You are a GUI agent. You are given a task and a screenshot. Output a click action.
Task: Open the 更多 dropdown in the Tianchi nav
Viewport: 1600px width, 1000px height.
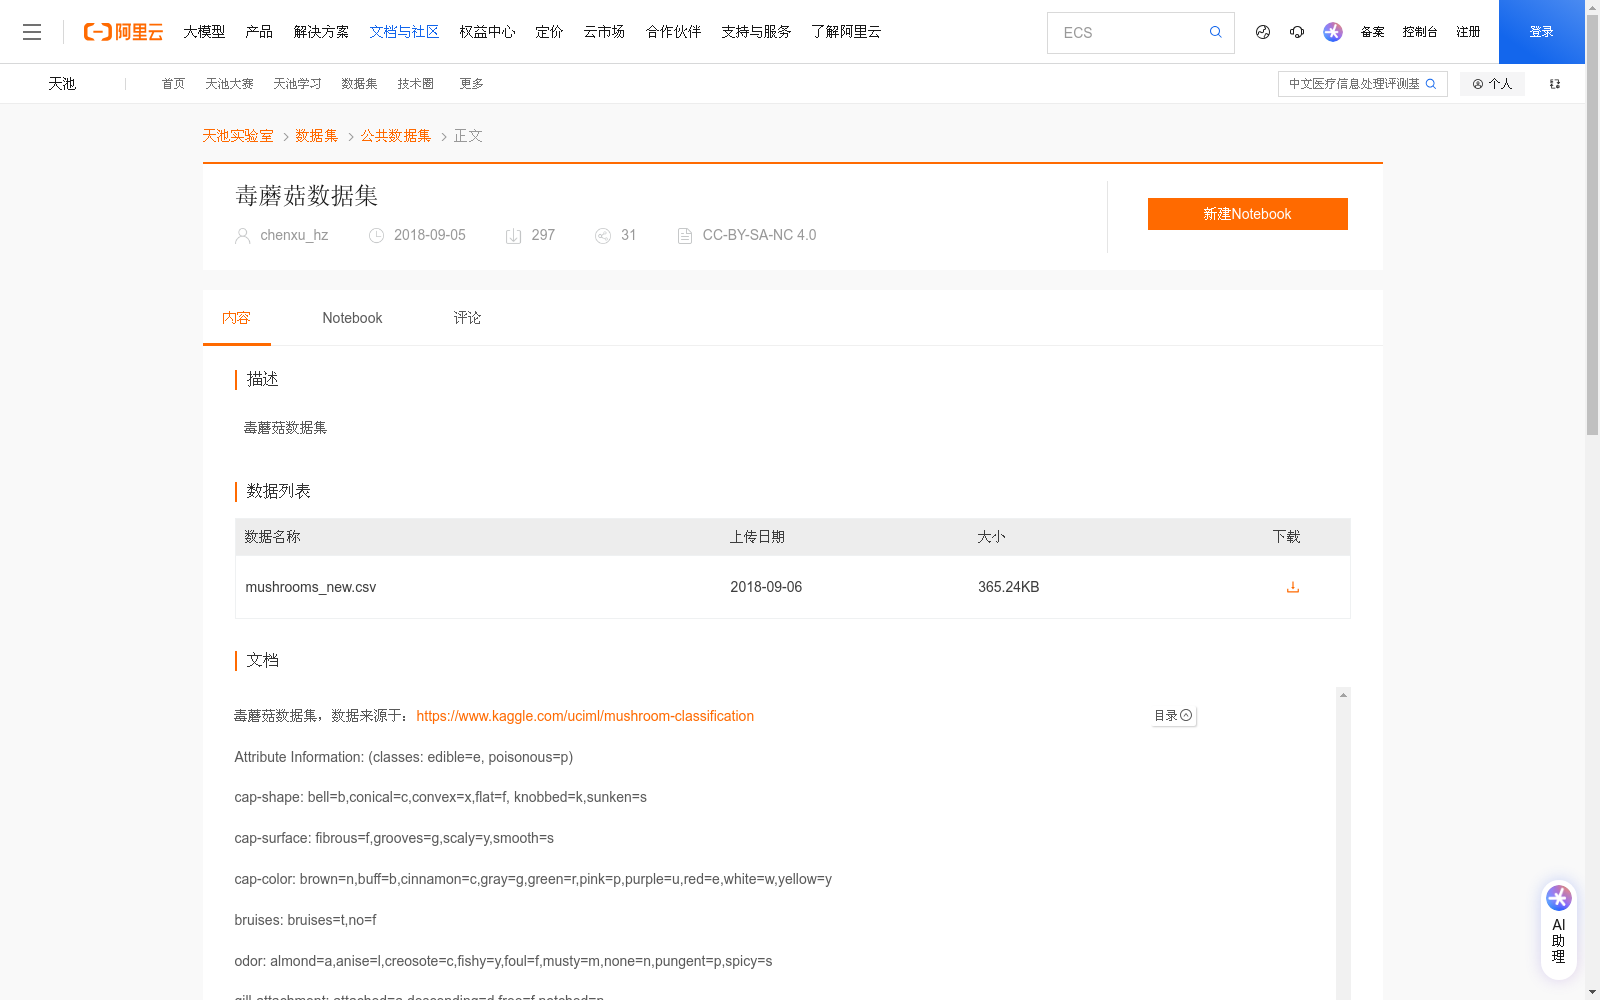[x=471, y=84]
